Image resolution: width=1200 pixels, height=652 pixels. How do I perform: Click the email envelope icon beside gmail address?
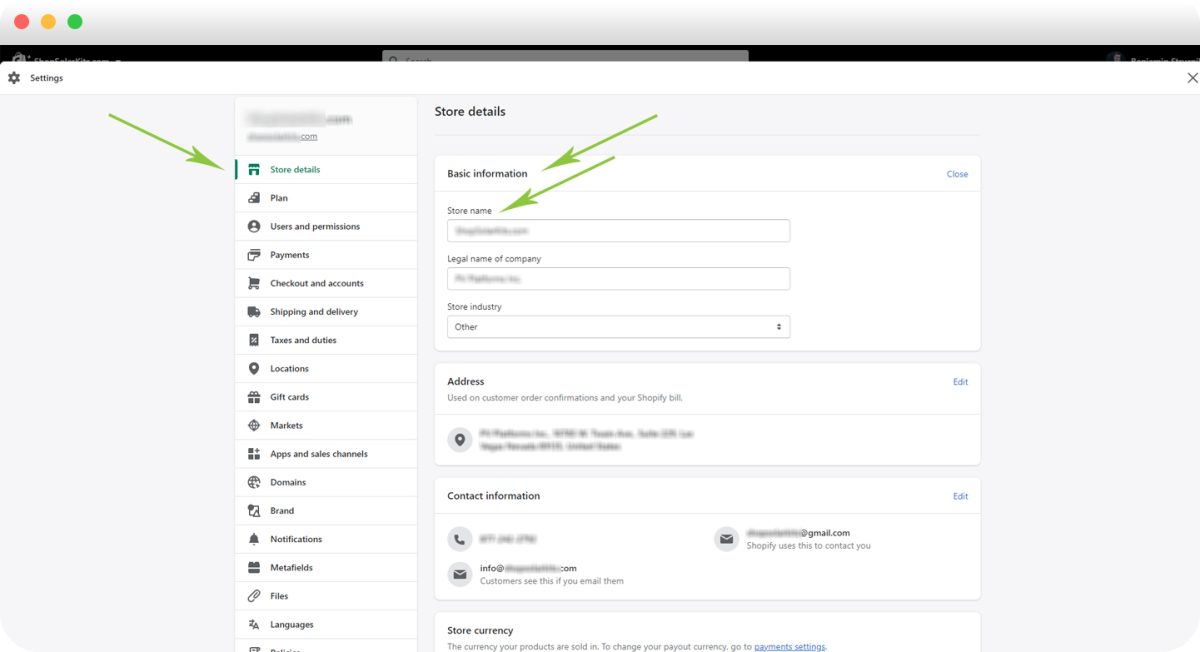726,538
